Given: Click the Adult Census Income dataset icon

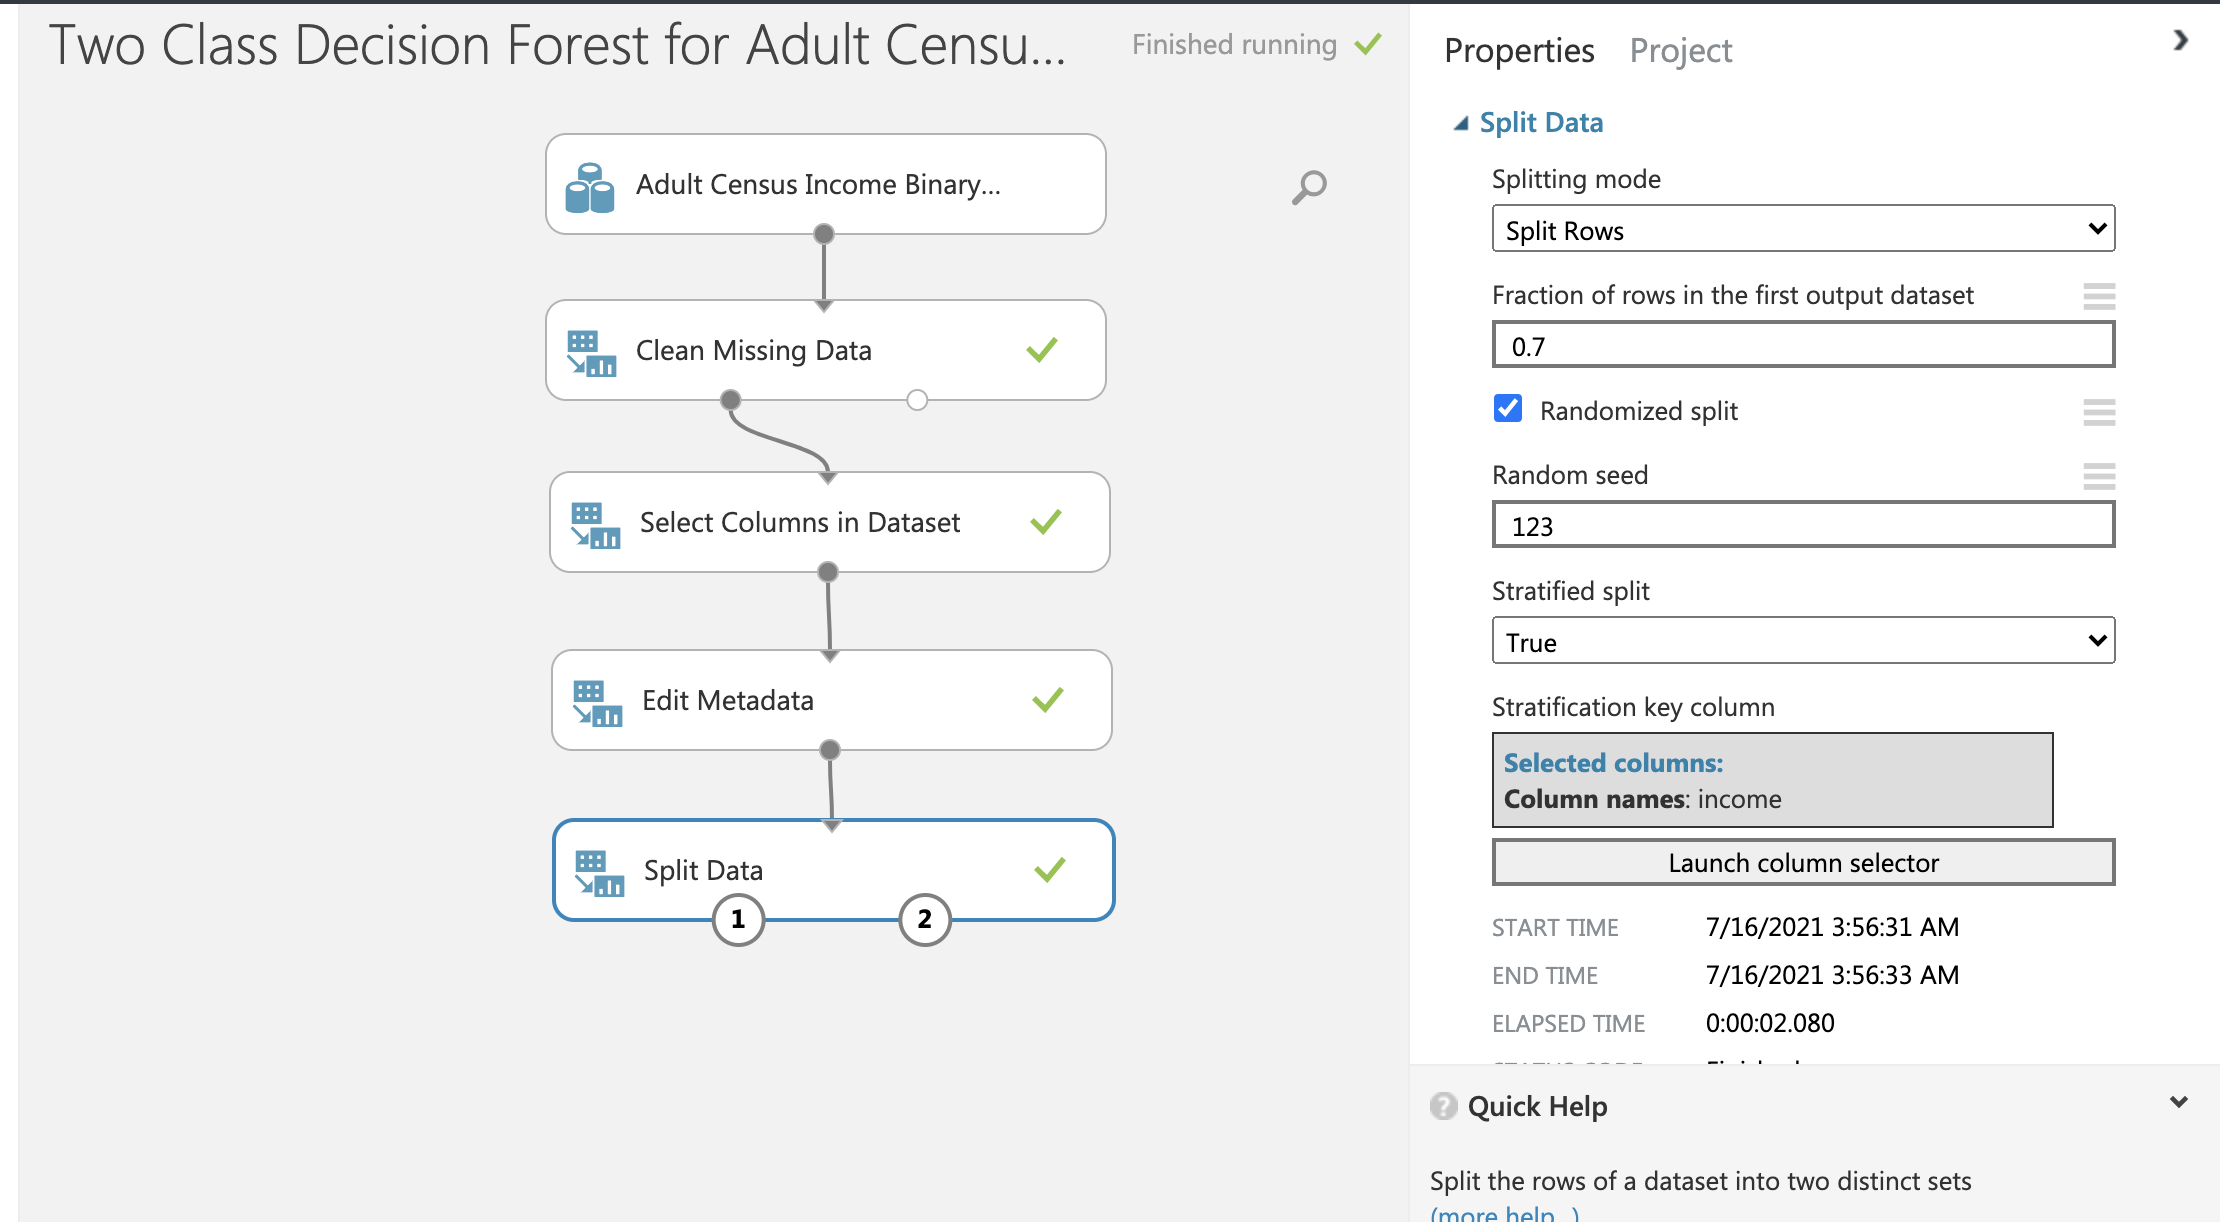Looking at the screenshot, I should 591,184.
